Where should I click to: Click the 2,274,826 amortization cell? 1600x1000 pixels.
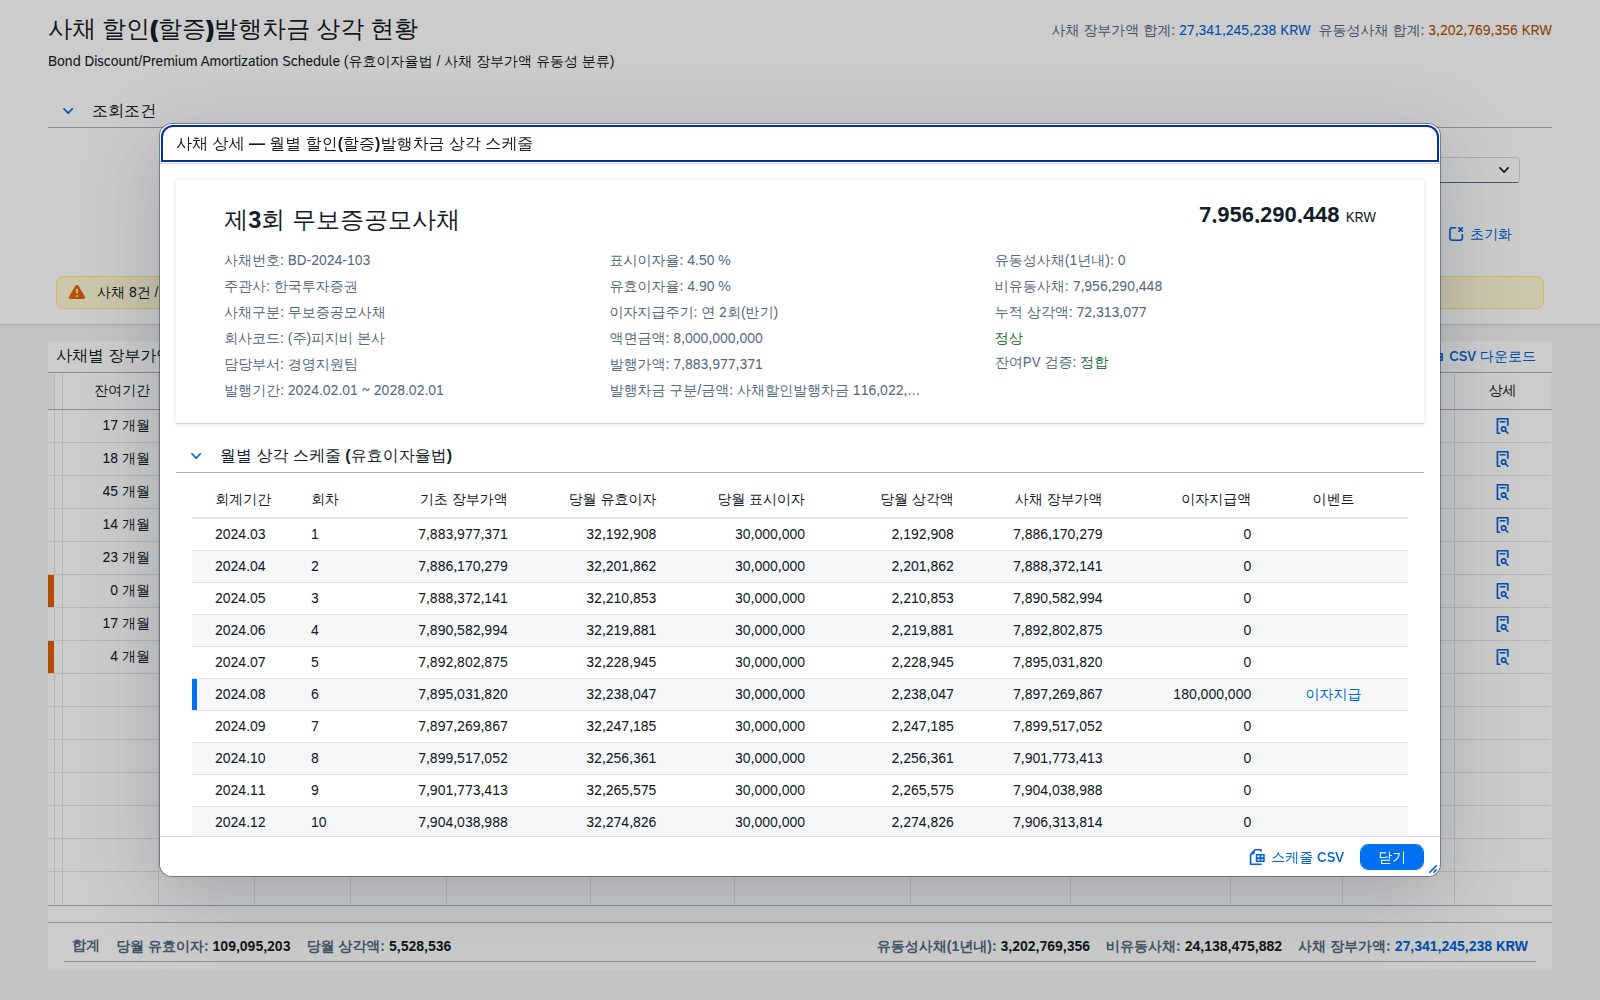(x=922, y=822)
